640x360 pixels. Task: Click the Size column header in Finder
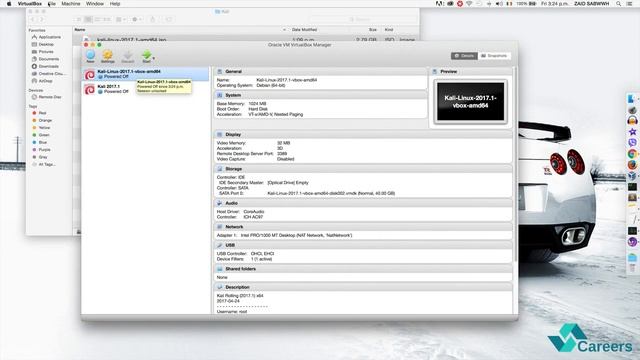click(373, 29)
